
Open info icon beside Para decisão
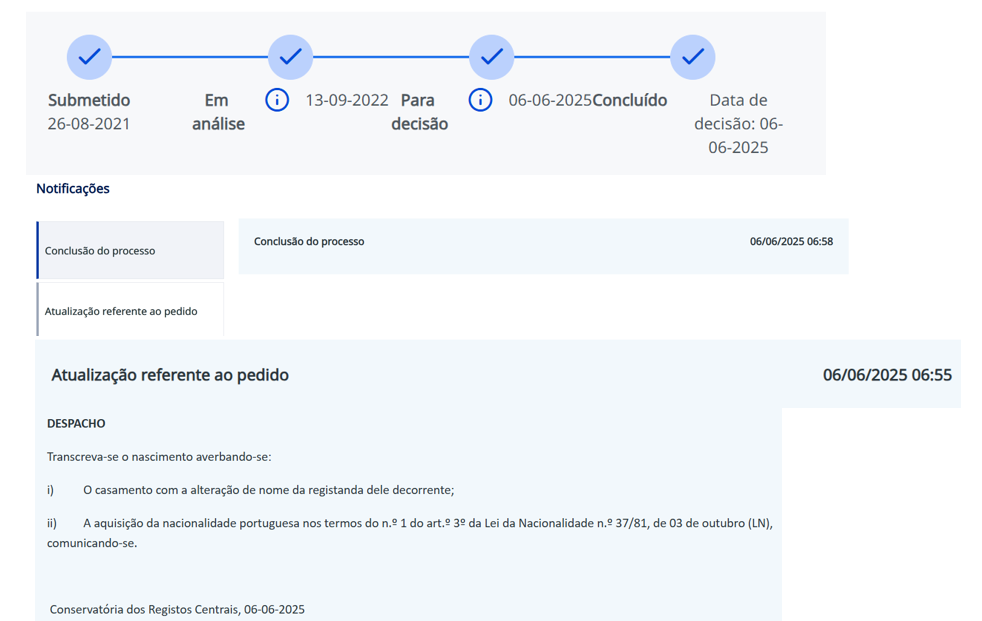click(480, 100)
